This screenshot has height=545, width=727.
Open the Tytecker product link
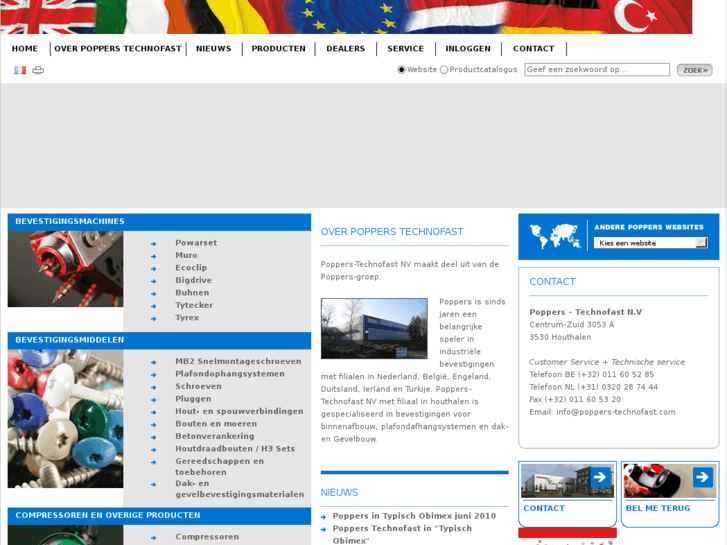[x=194, y=305]
